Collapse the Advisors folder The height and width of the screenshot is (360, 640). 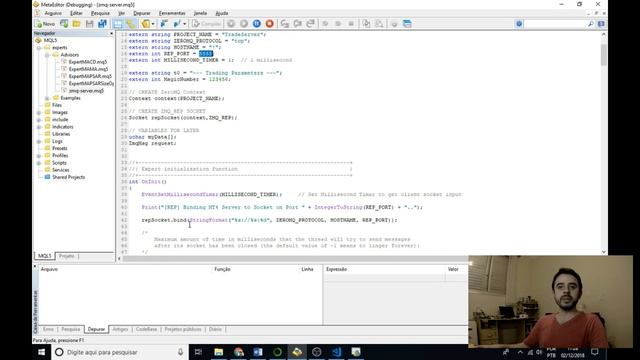point(47,55)
